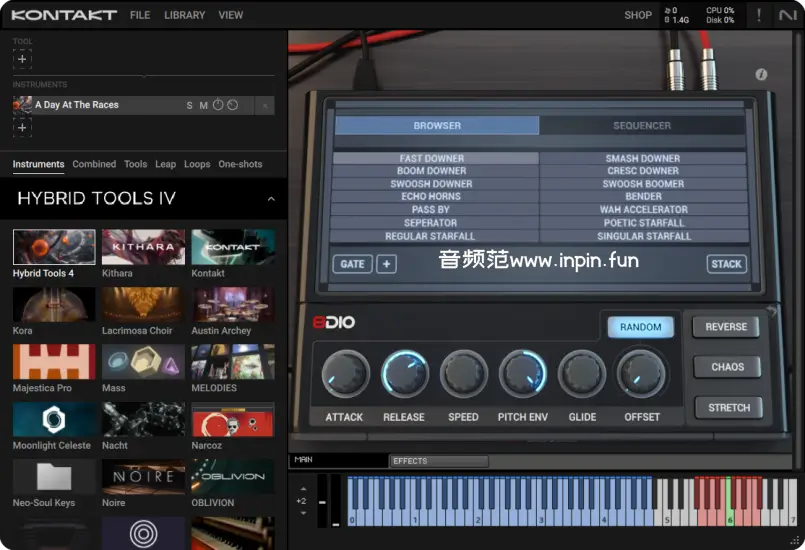Click the SPEED knob
Viewport: 805px width, 550px height.
click(464, 374)
